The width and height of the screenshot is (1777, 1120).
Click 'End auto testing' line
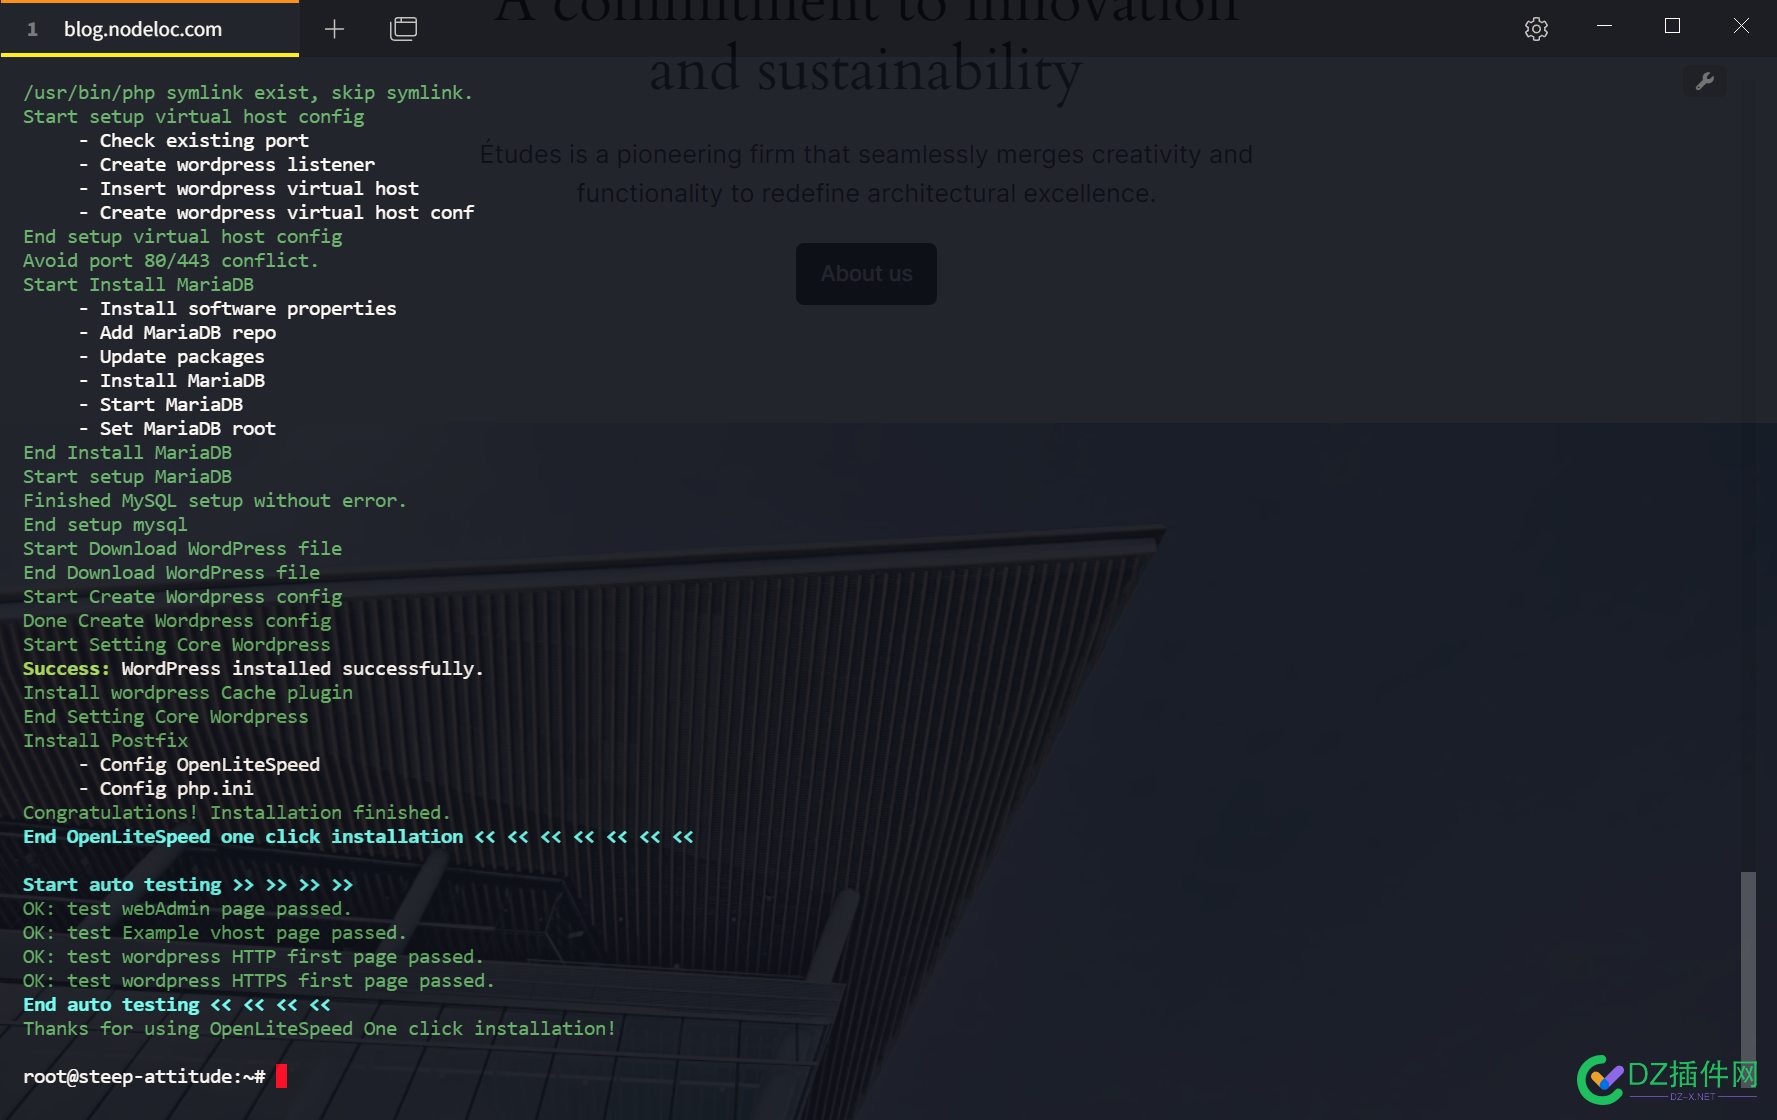click(x=177, y=1005)
